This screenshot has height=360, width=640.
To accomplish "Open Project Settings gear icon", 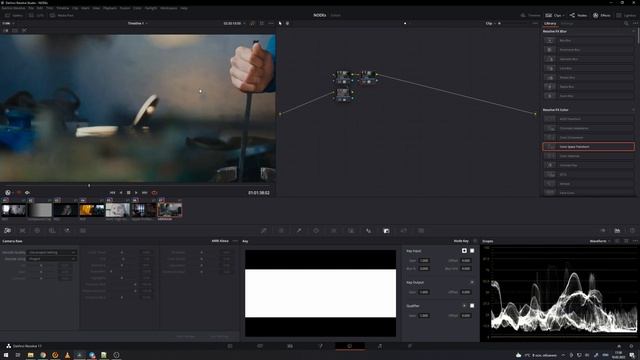I will click(631, 346).
